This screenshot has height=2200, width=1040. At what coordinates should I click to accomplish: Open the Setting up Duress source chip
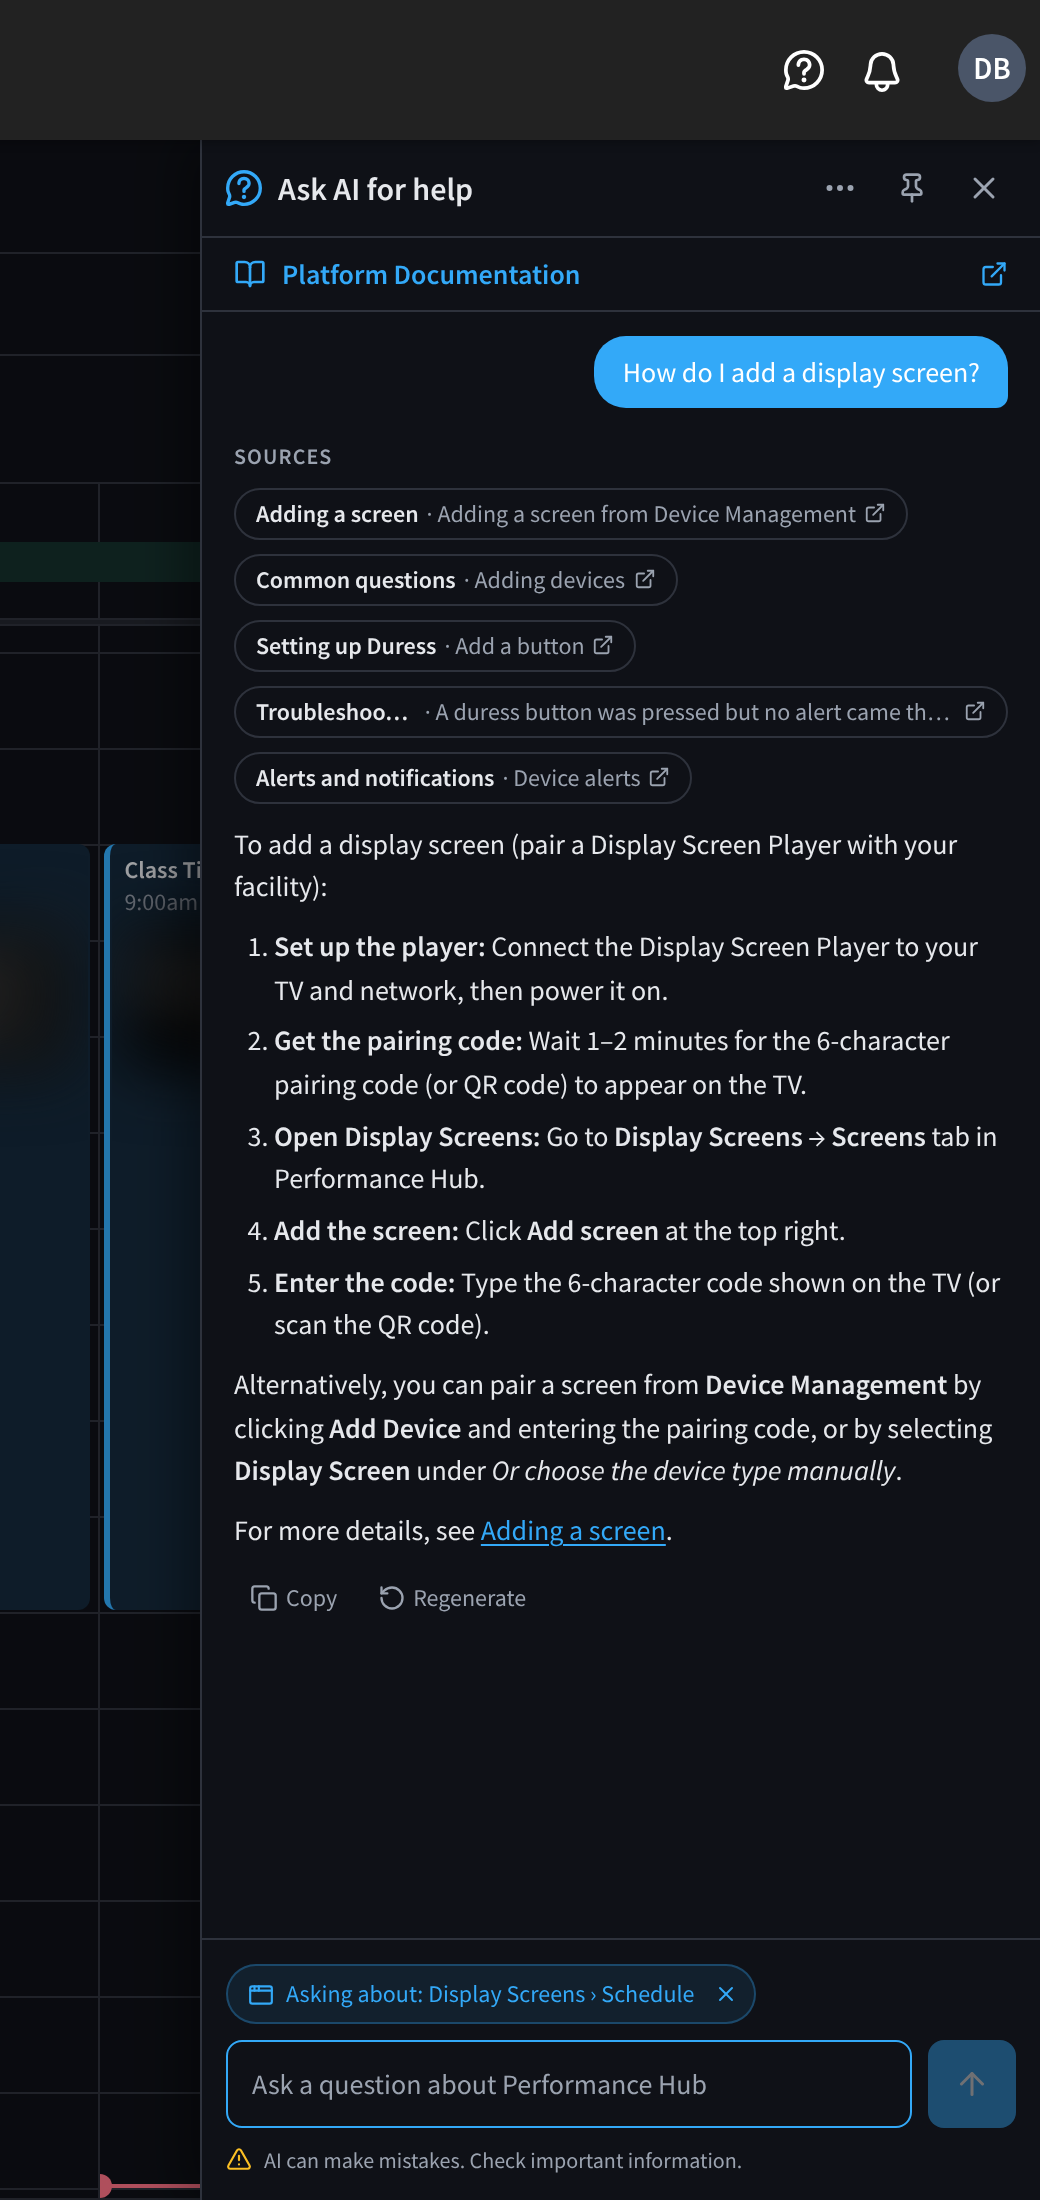tap(434, 646)
